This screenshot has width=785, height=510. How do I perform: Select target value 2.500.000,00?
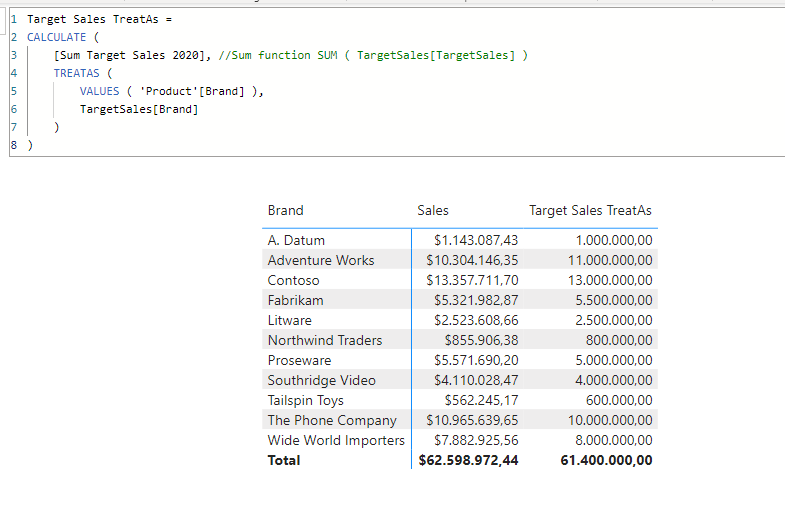[x=614, y=320]
